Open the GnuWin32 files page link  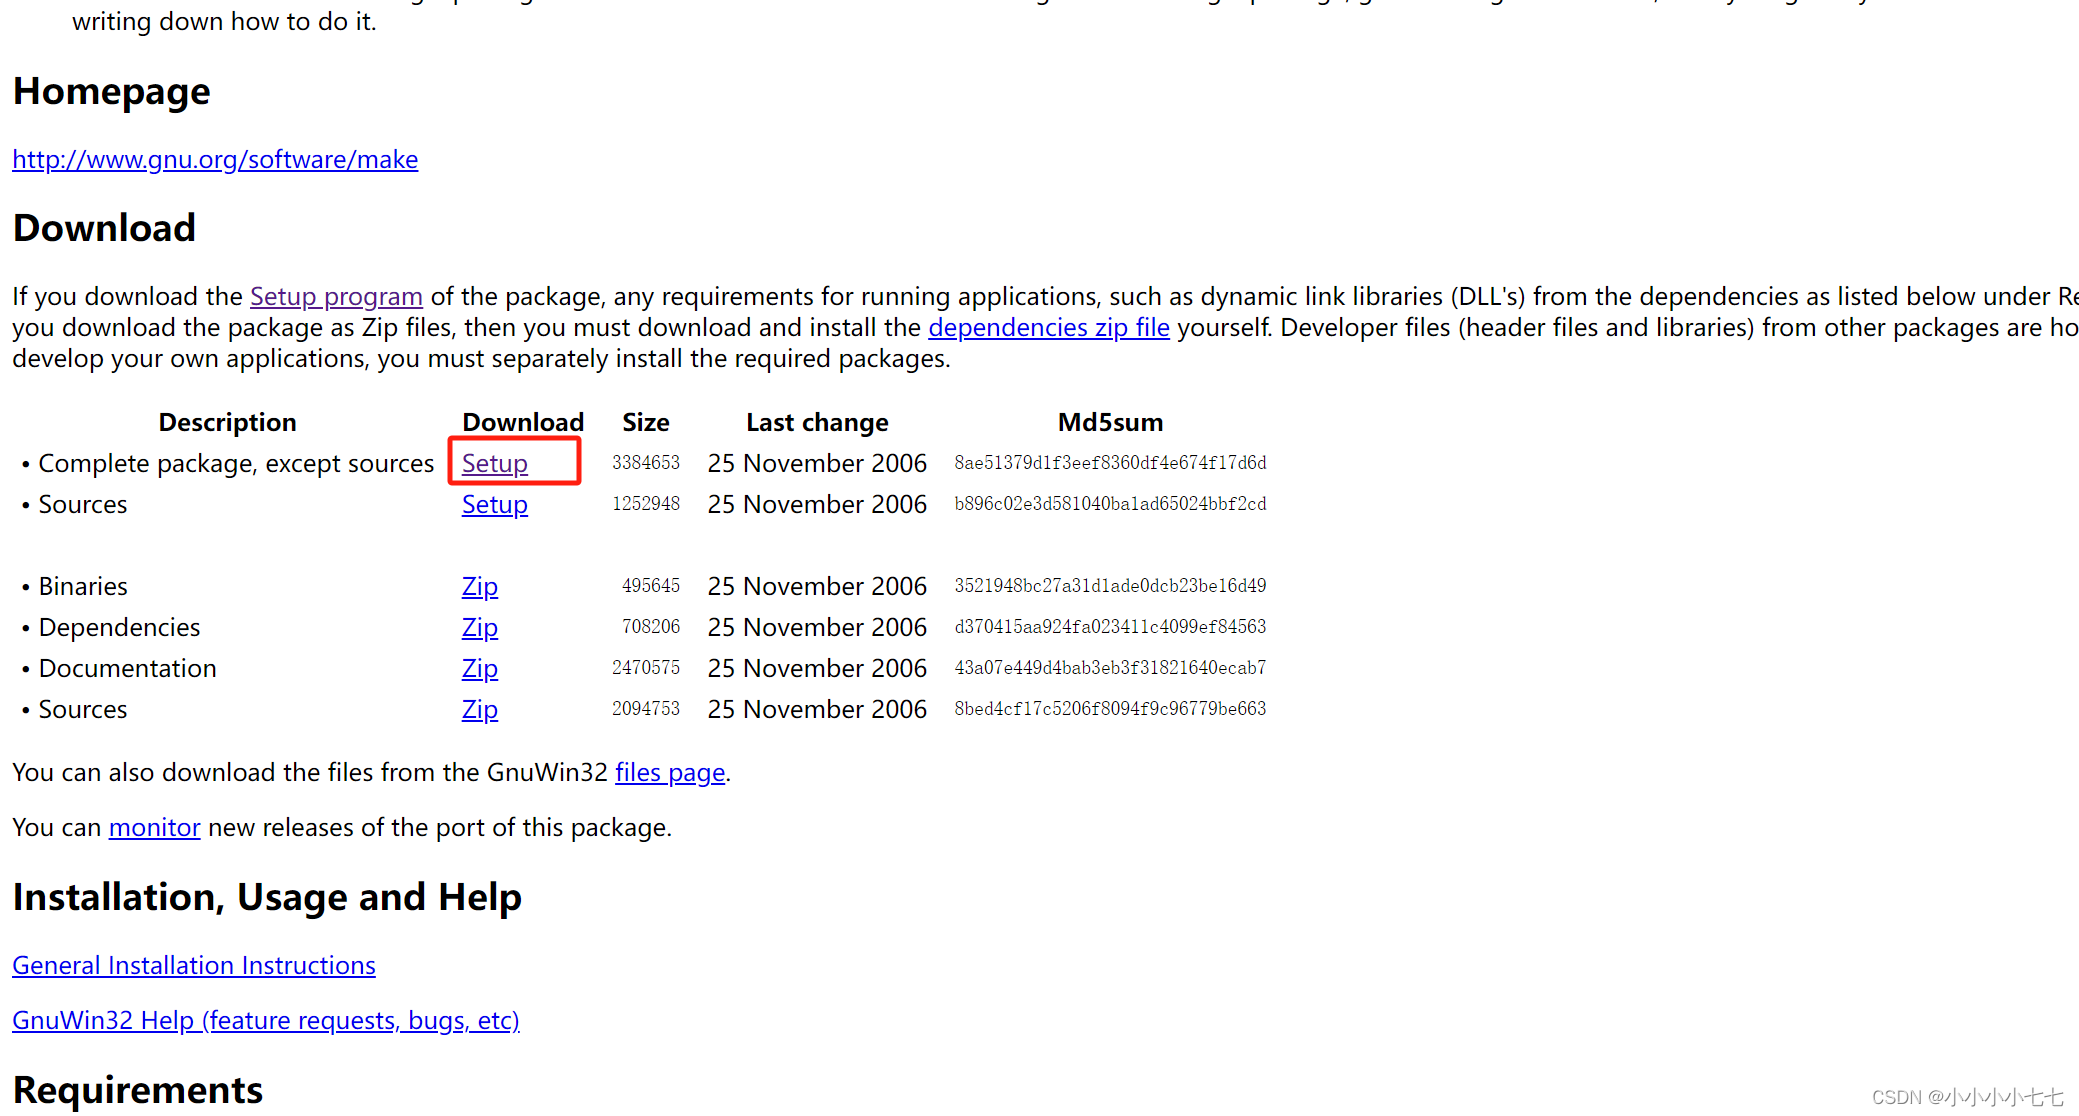coord(669,773)
